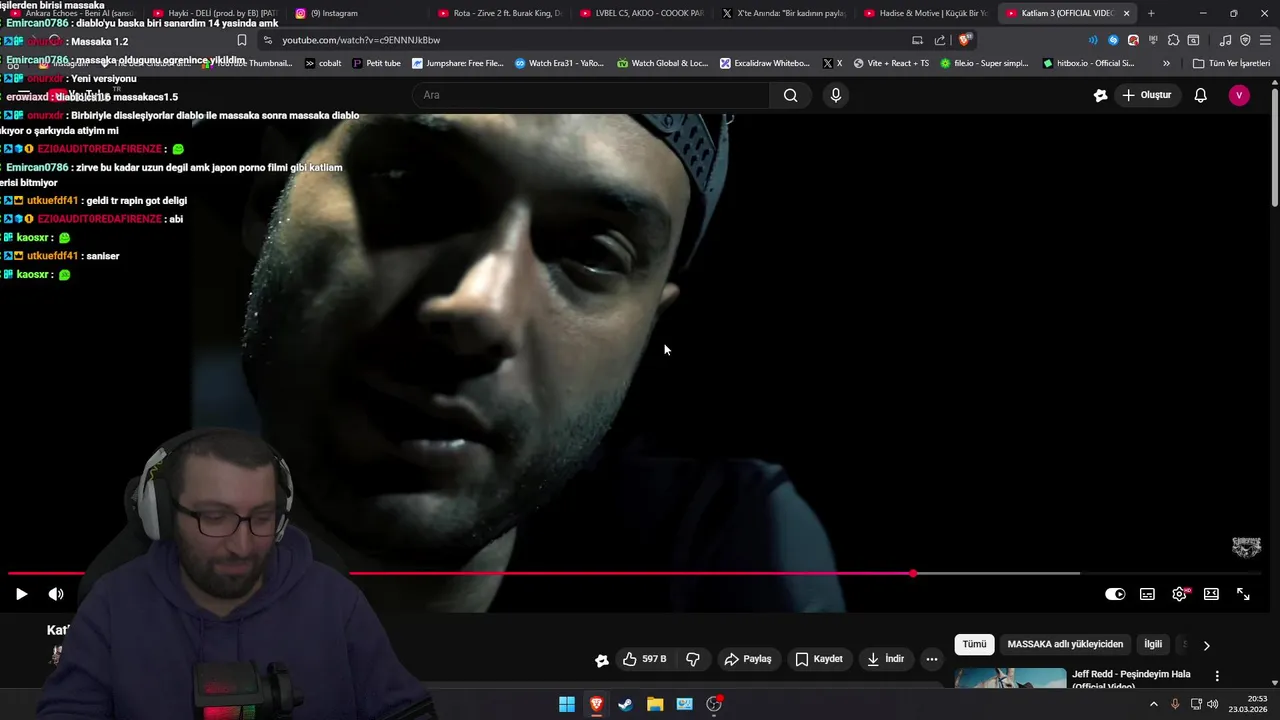
Task: Open the player settings gear
Action: tap(1180, 594)
